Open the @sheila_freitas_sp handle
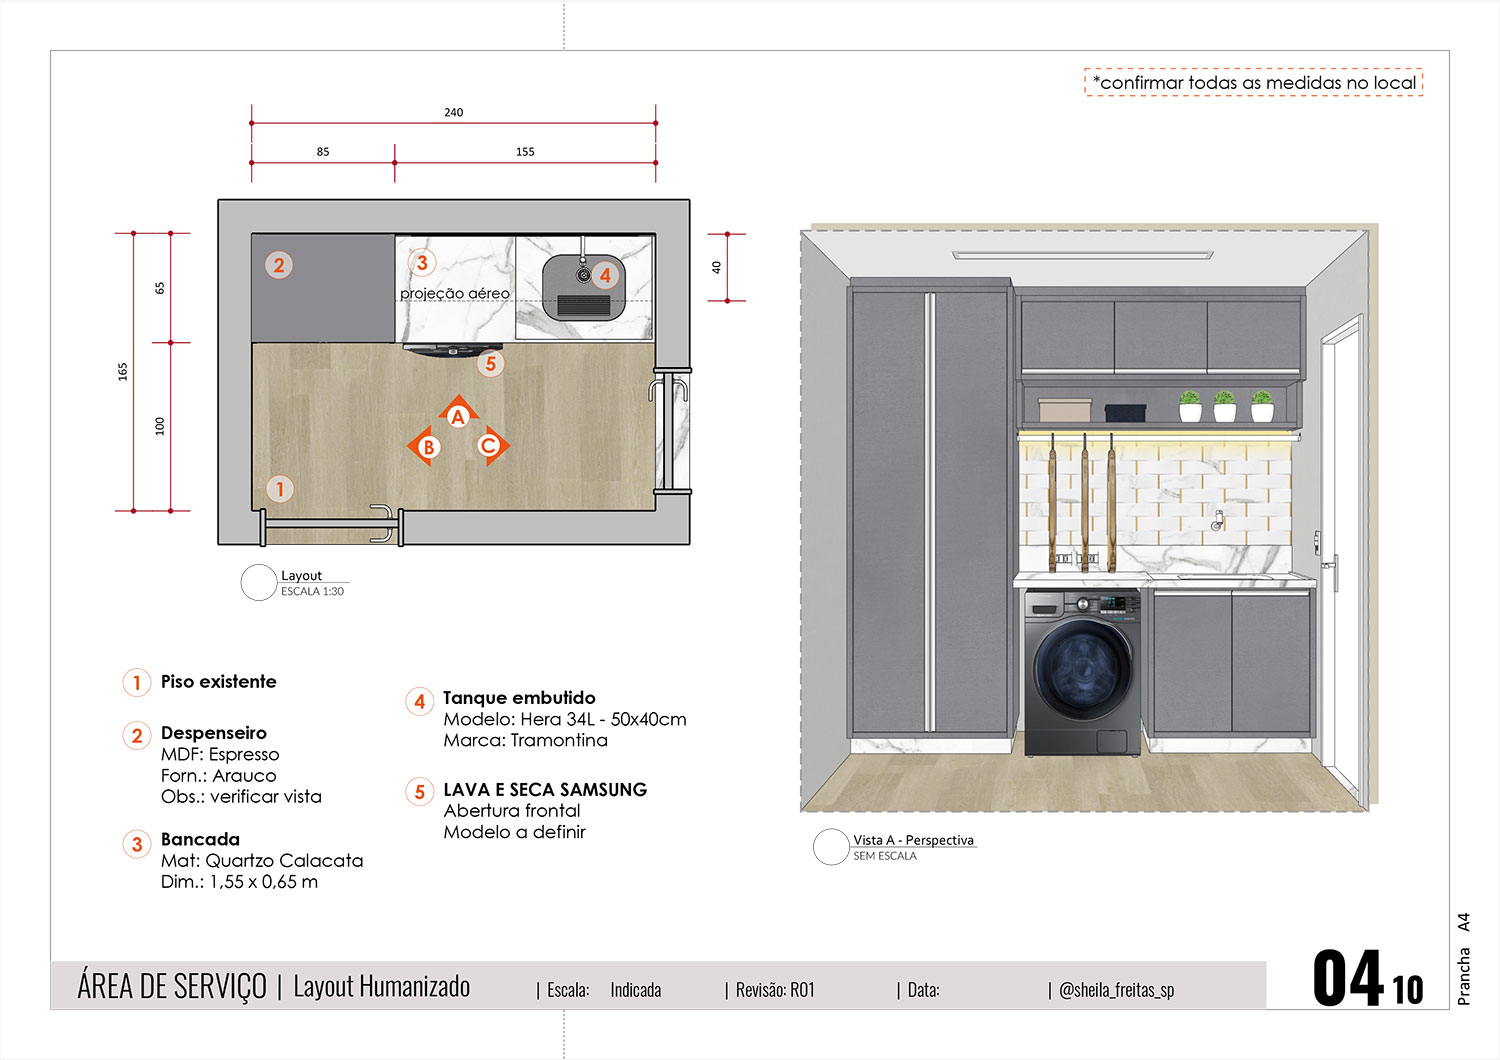The height and width of the screenshot is (1060, 1500). click(1115, 990)
